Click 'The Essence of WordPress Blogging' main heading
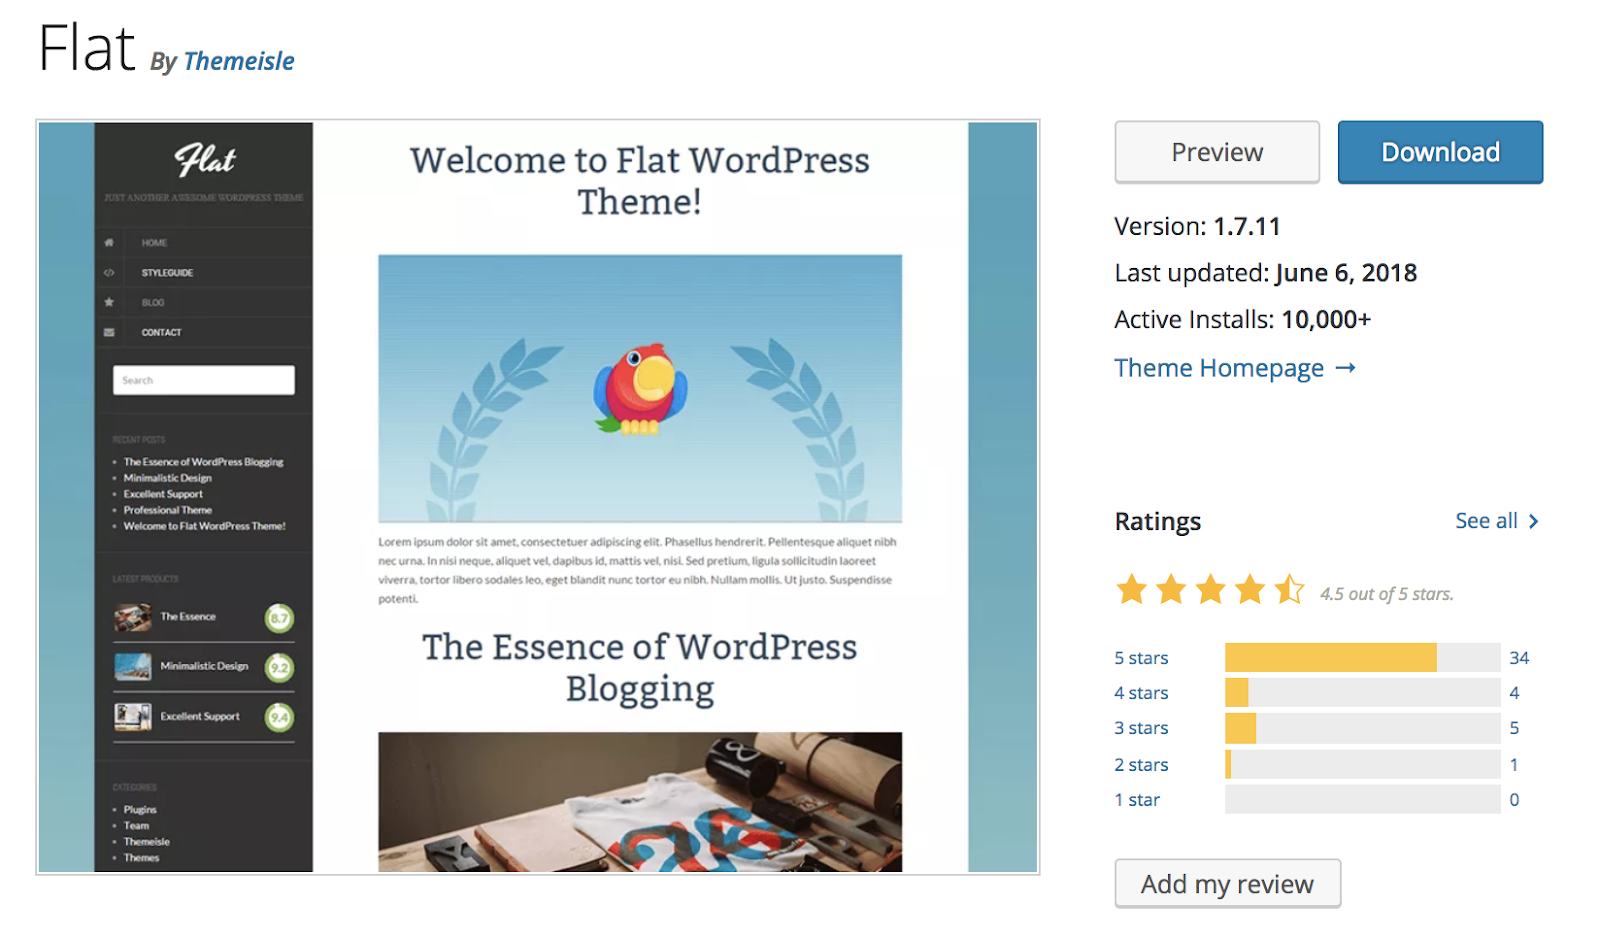This screenshot has width=1600, height=938. click(x=640, y=667)
